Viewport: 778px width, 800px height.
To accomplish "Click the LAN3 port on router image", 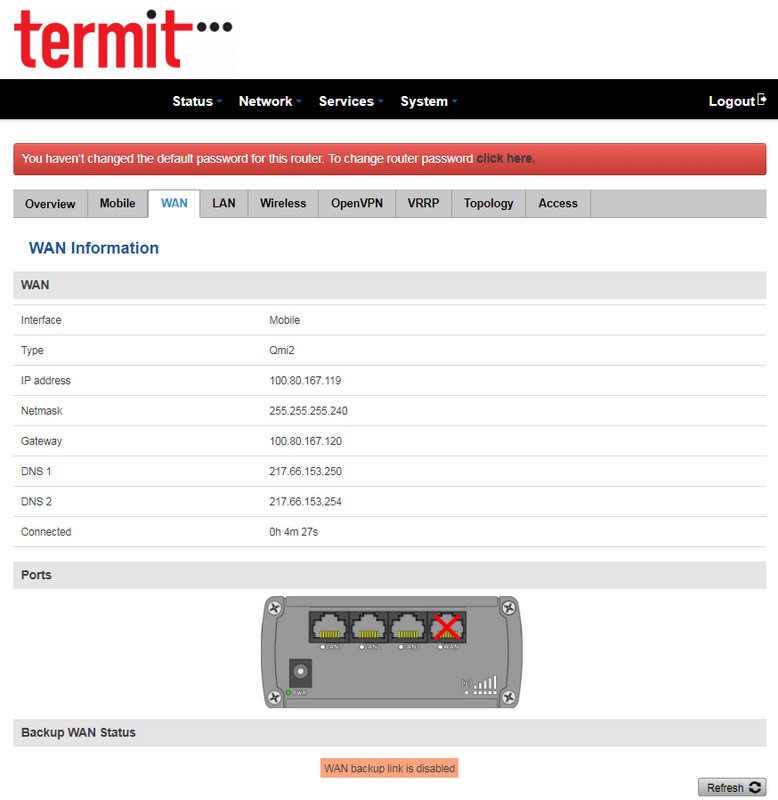I will tap(408, 627).
